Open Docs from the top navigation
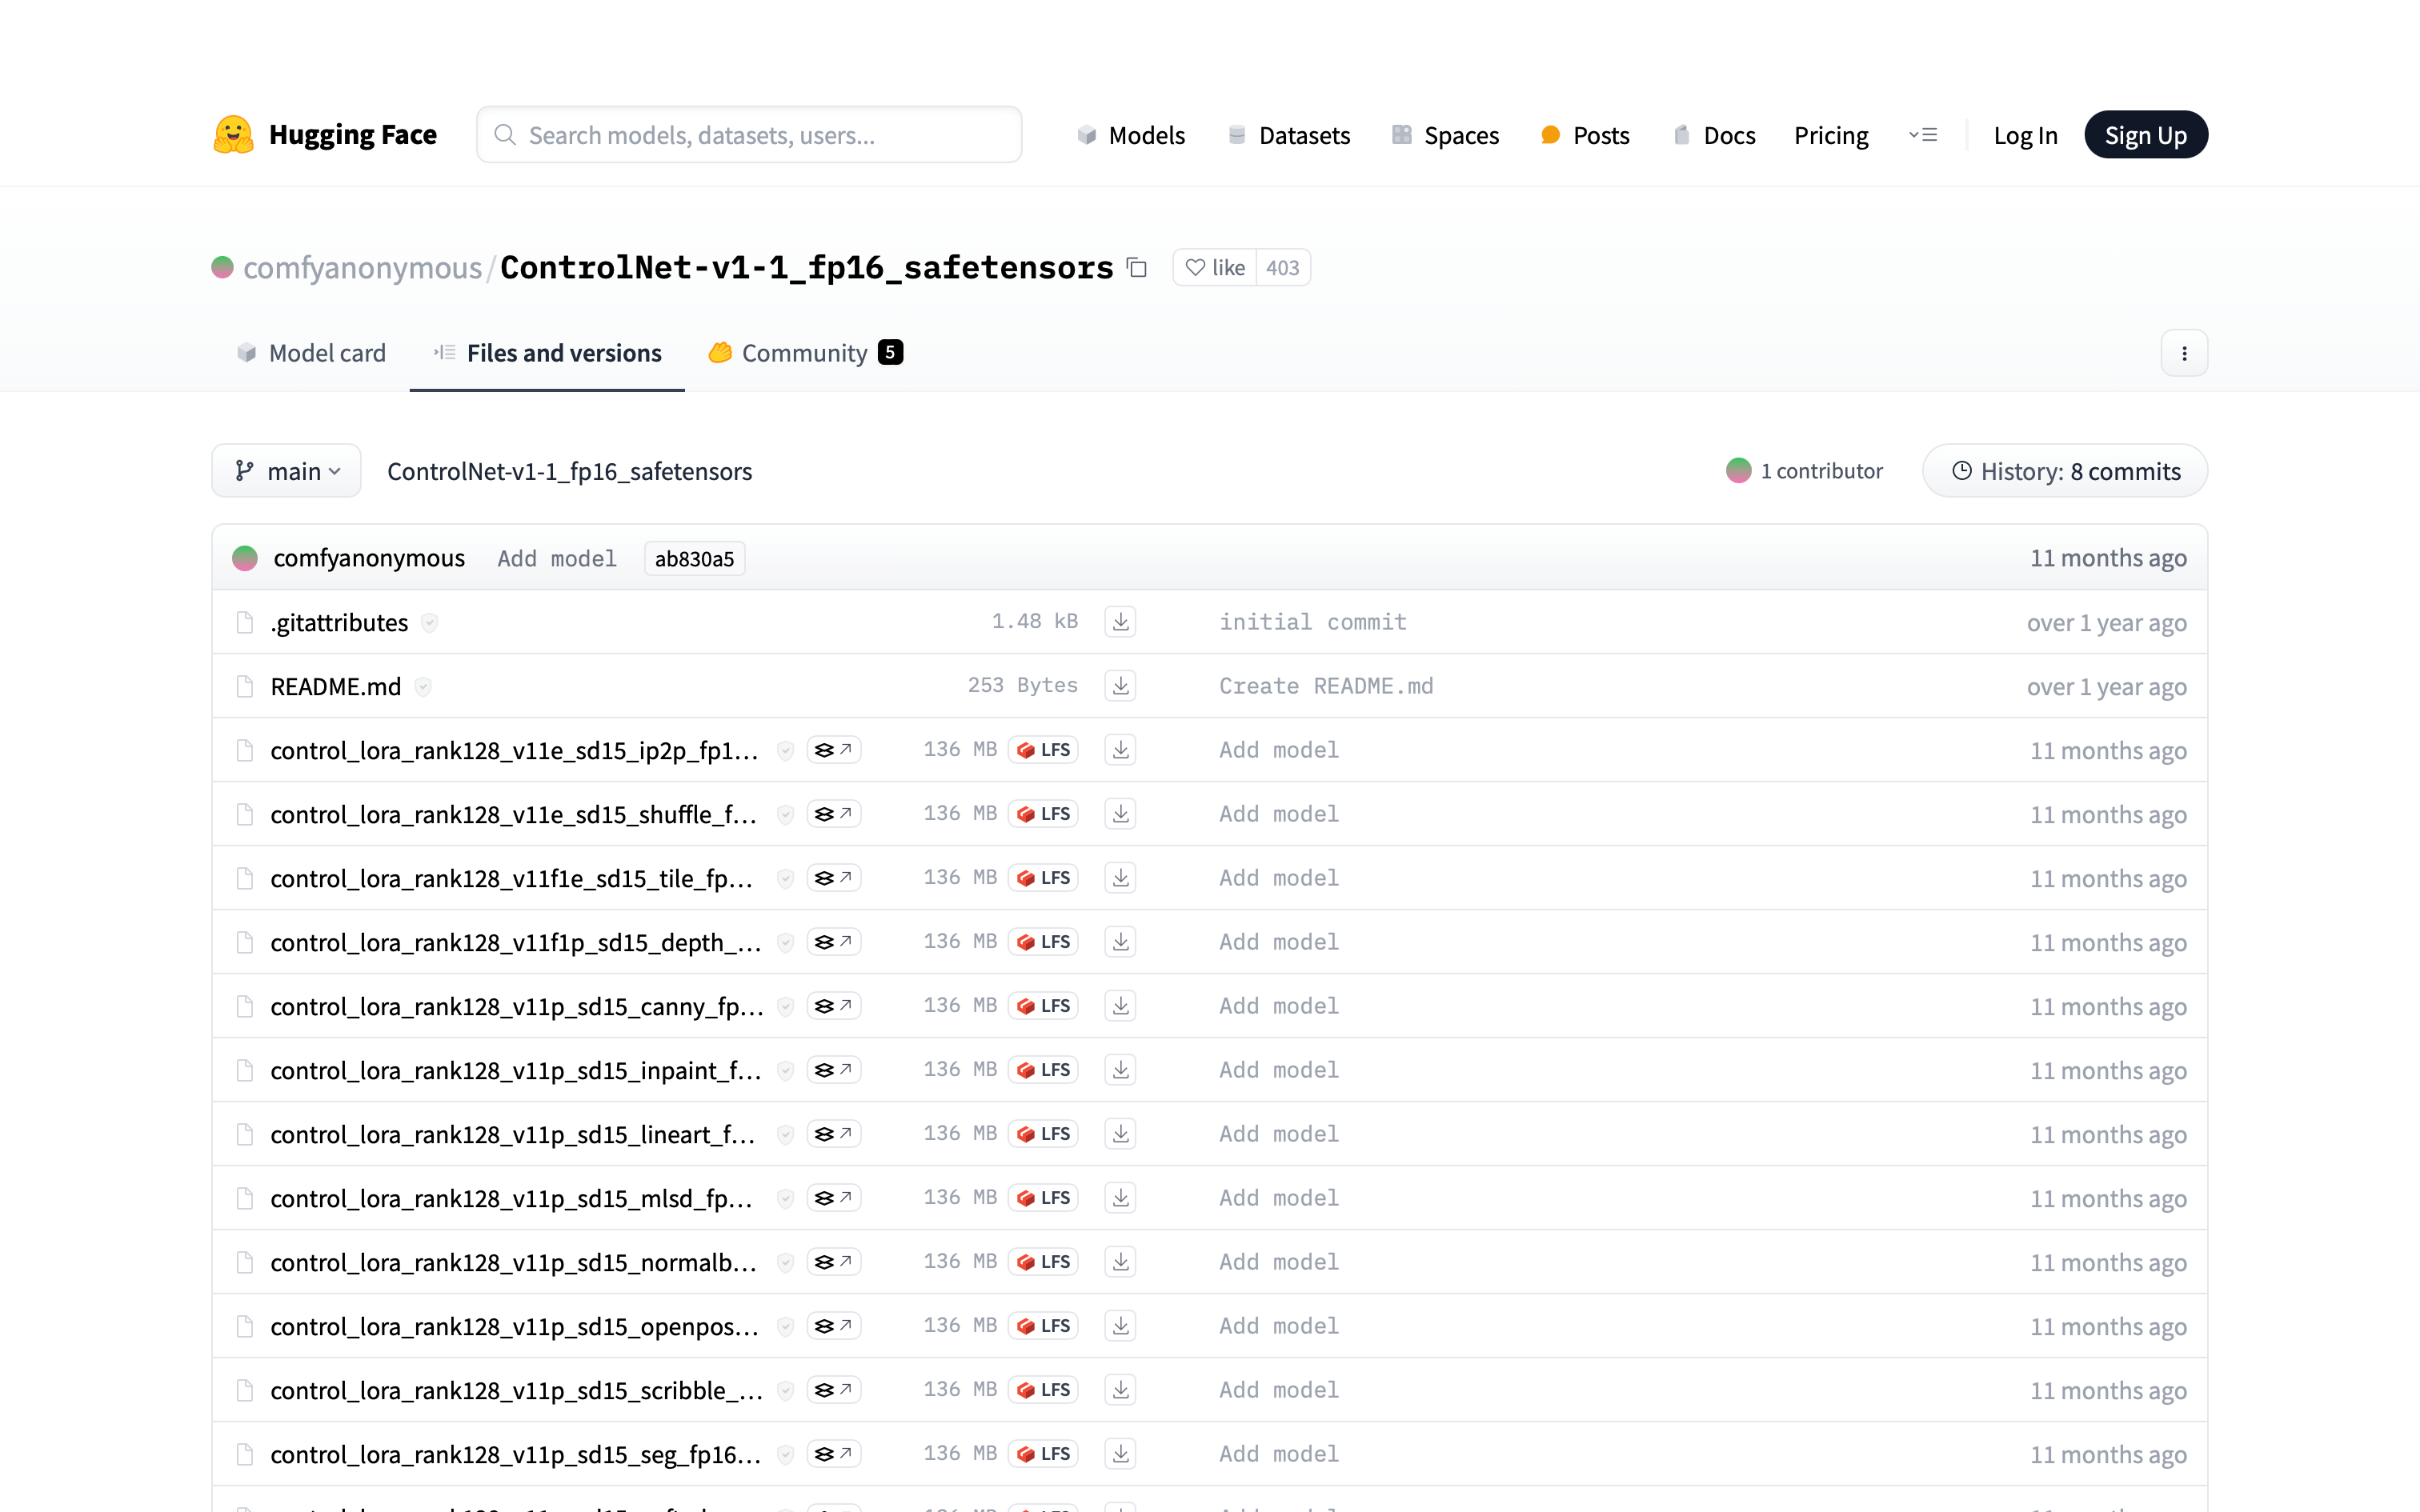Viewport: 2420px width, 1512px height. click(x=1714, y=135)
